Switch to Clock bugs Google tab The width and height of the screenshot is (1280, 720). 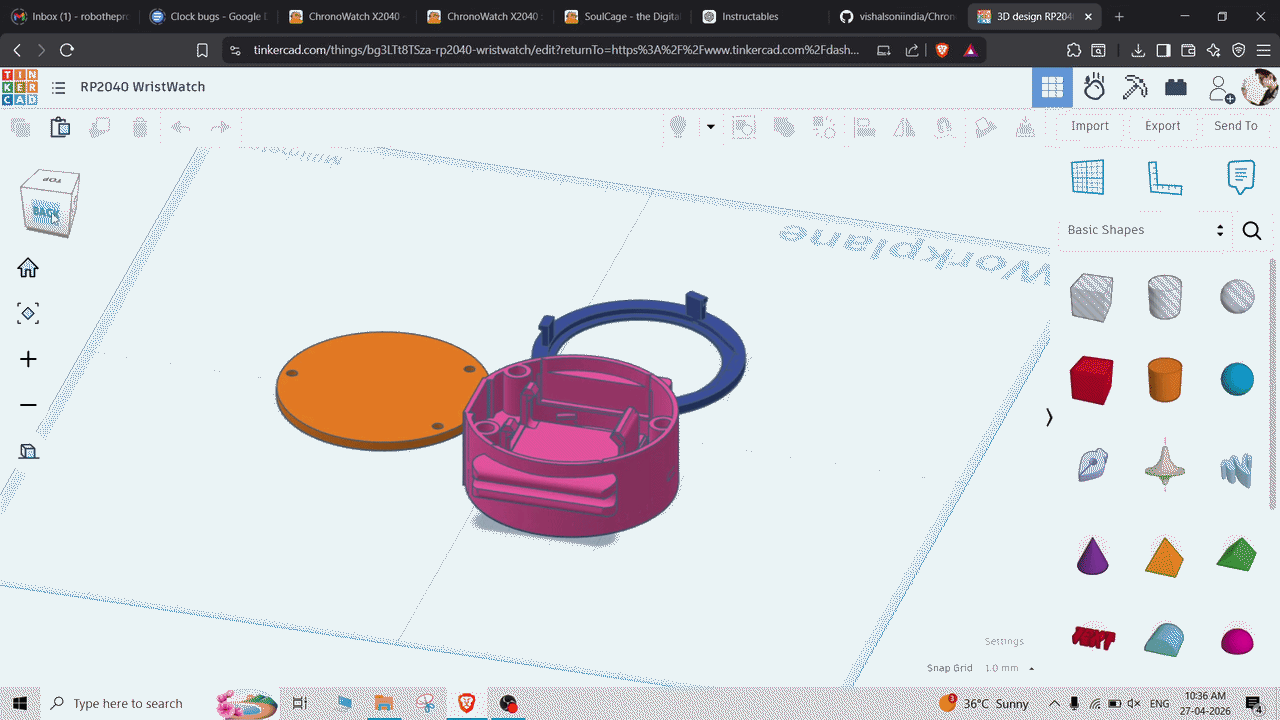[207, 17]
